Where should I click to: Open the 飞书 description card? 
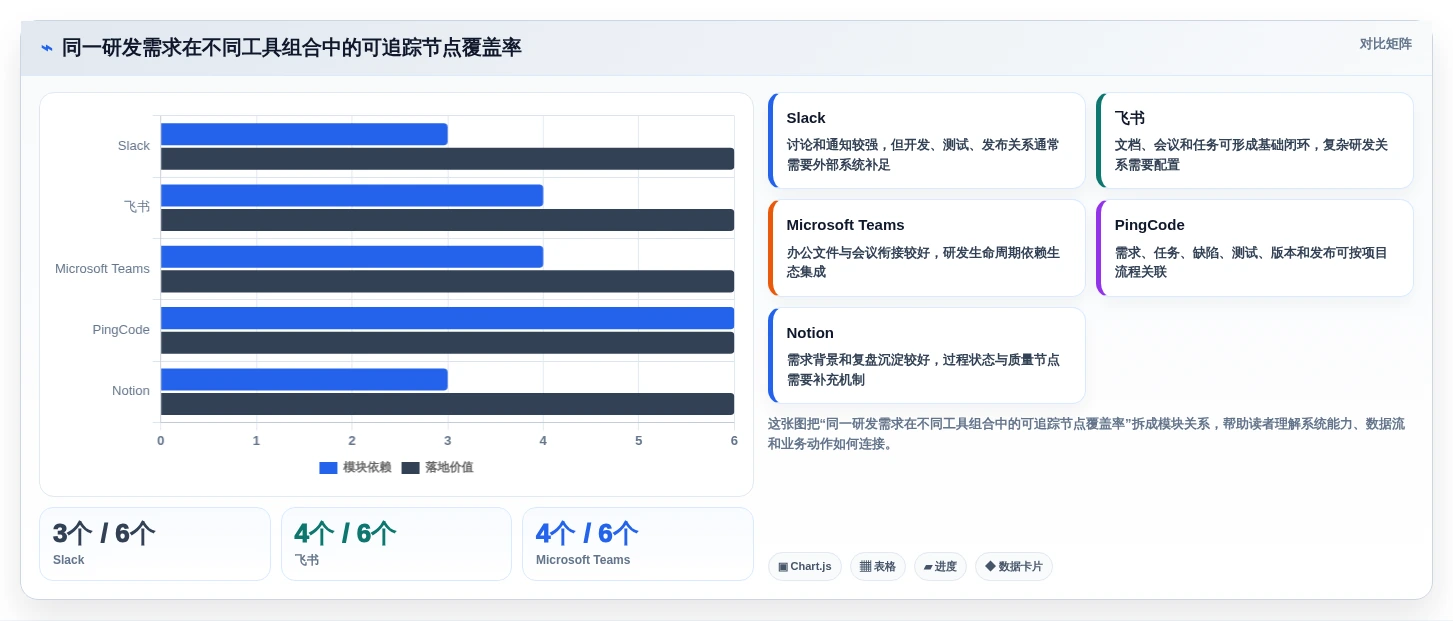coord(1254,140)
